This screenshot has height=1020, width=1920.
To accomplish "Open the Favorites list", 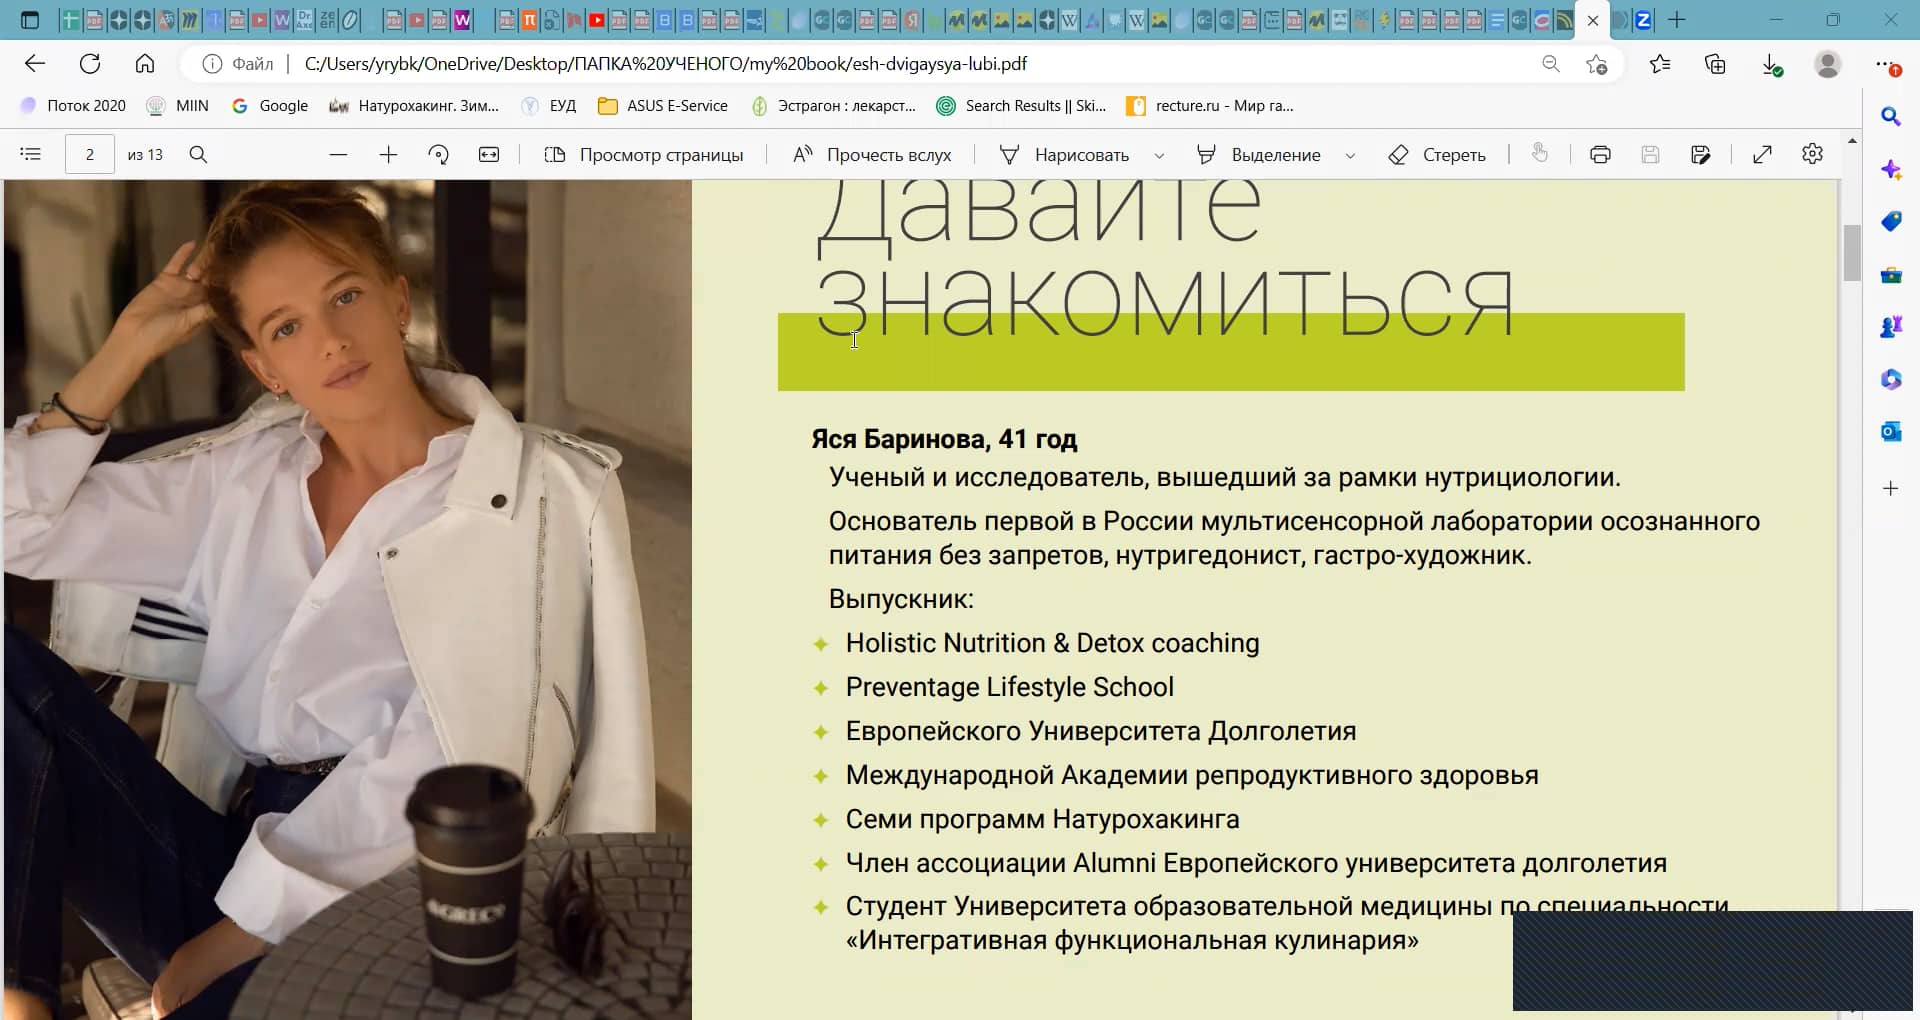I will click(1660, 64).
